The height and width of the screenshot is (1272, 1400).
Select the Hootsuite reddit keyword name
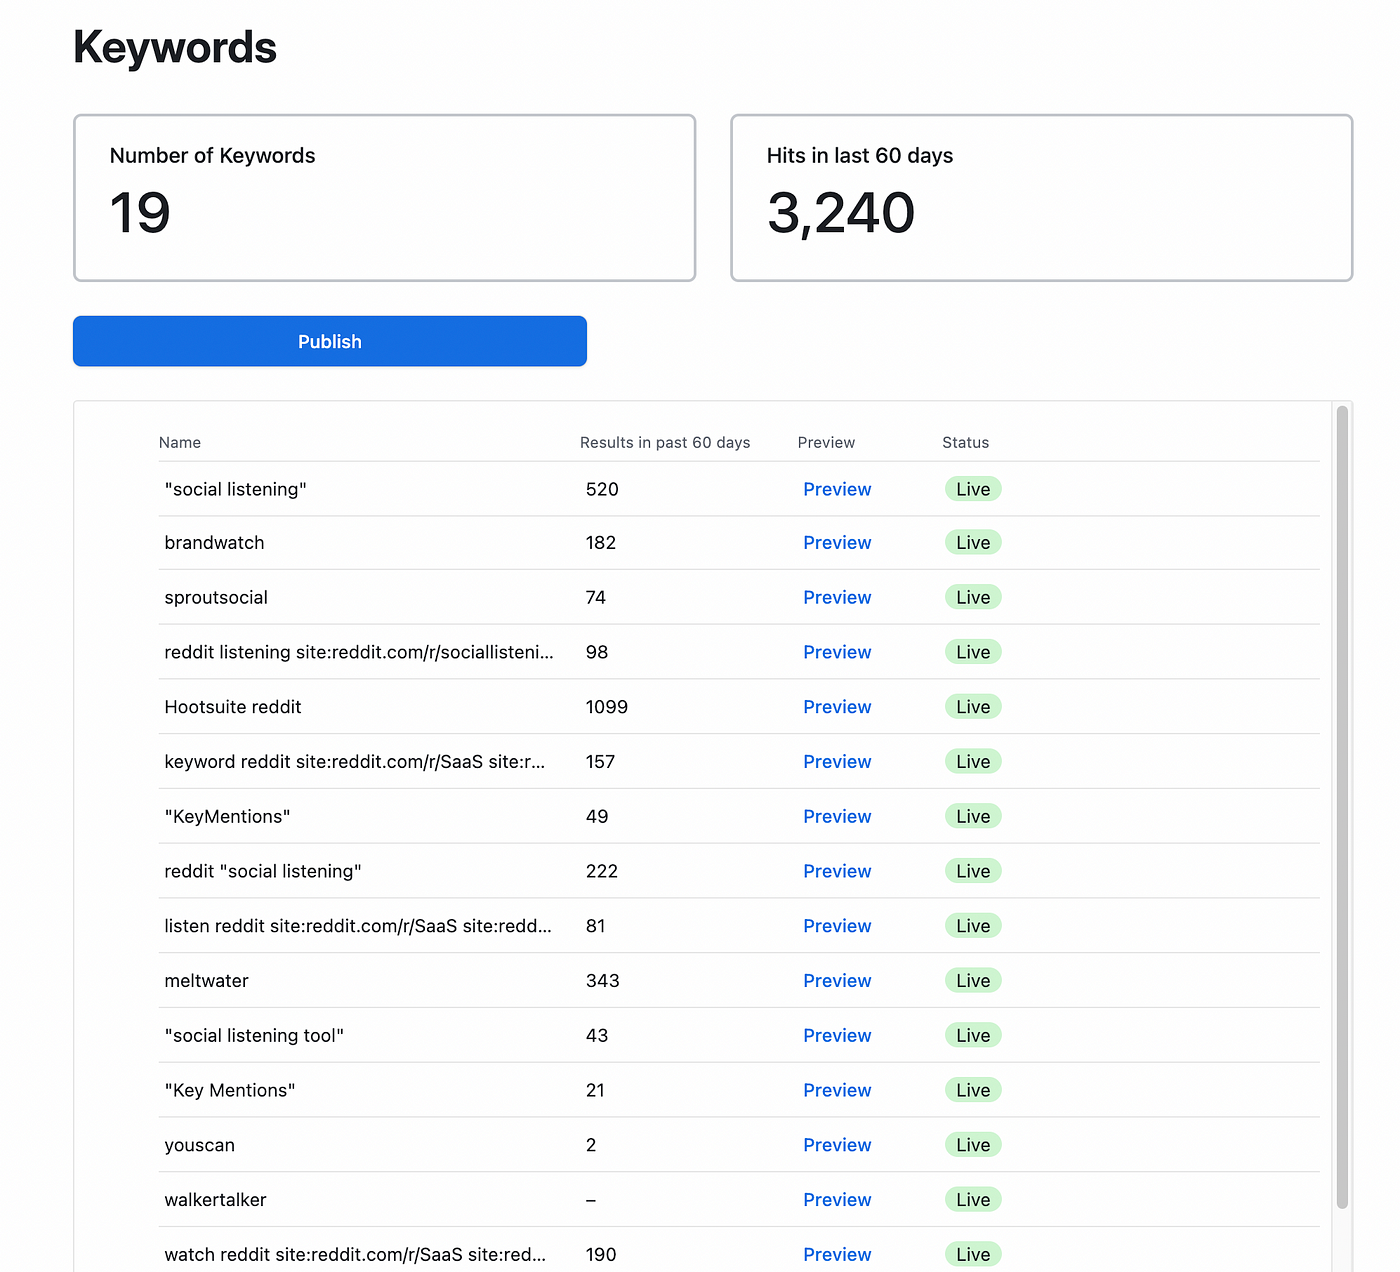tap(233, 707)
